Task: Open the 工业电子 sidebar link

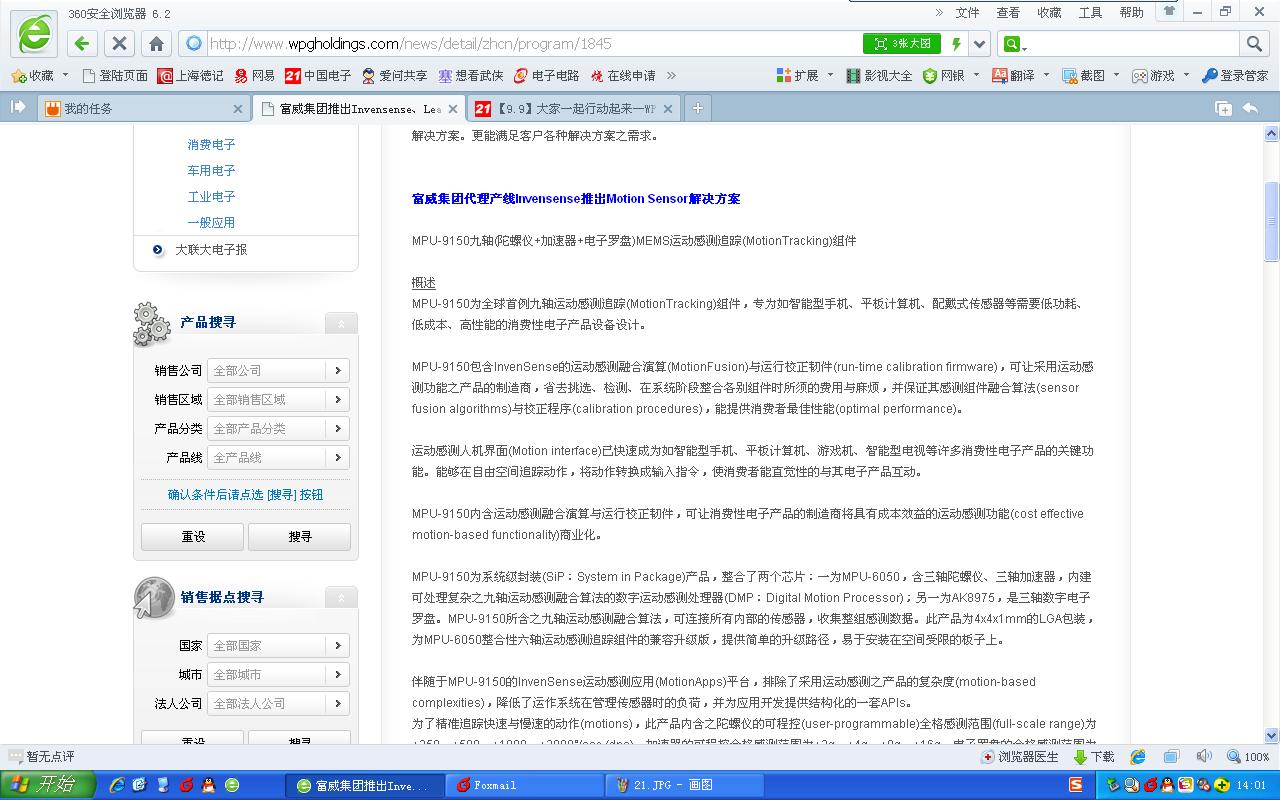Action: (x=211, y=196)
